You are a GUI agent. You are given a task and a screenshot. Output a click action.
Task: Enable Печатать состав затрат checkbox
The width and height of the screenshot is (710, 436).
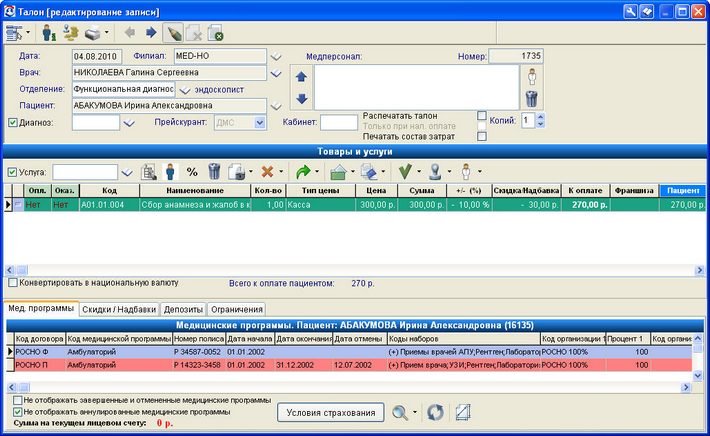pos(482,136)
